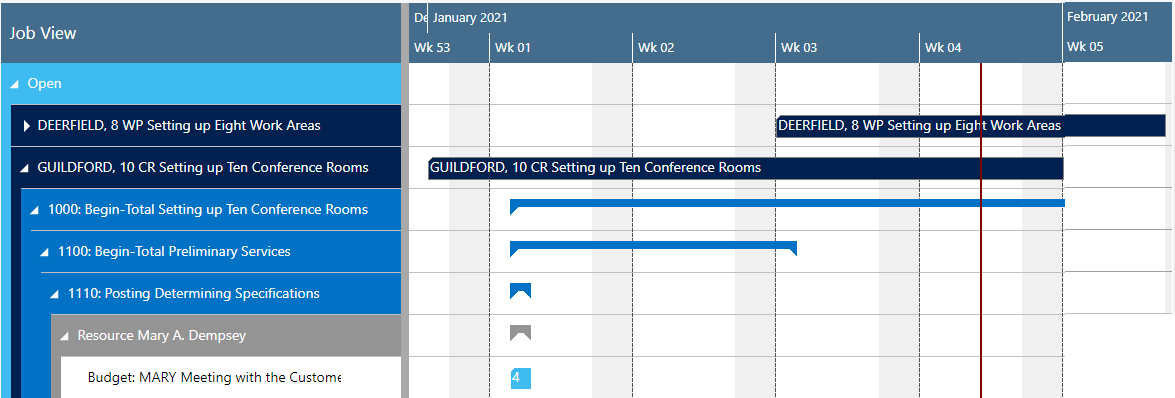
Task: Collapse 1100 Preliminary Services row
Action: click(x=43, y=252)
